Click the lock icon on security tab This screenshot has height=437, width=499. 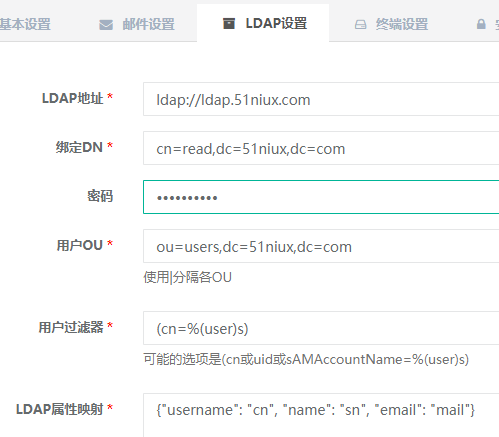point(481,24)
